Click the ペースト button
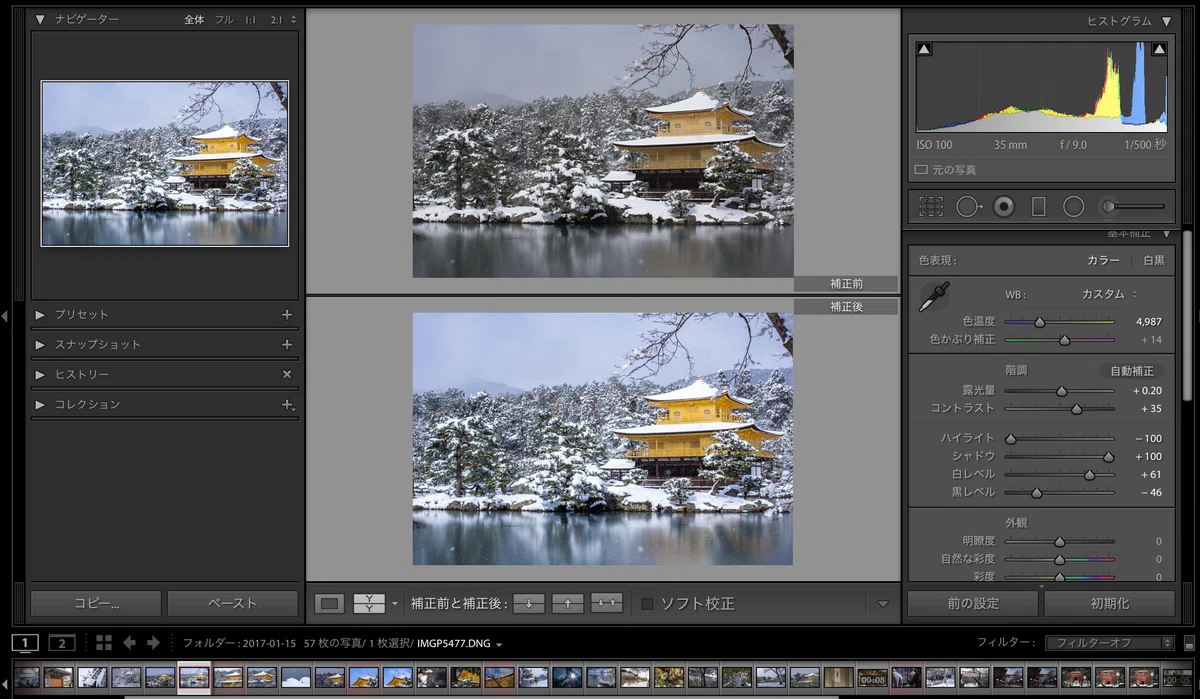 232,603
